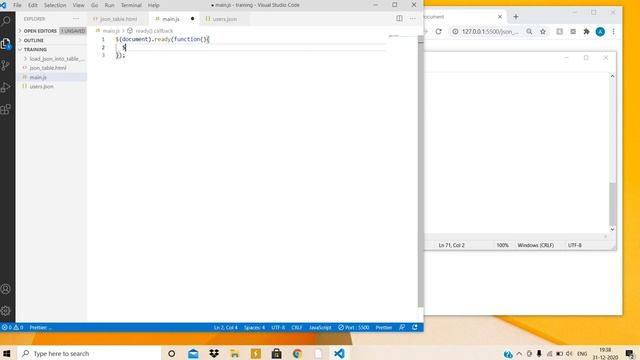
Task: Open the Source Control view icon
Action: click(6, 65)
